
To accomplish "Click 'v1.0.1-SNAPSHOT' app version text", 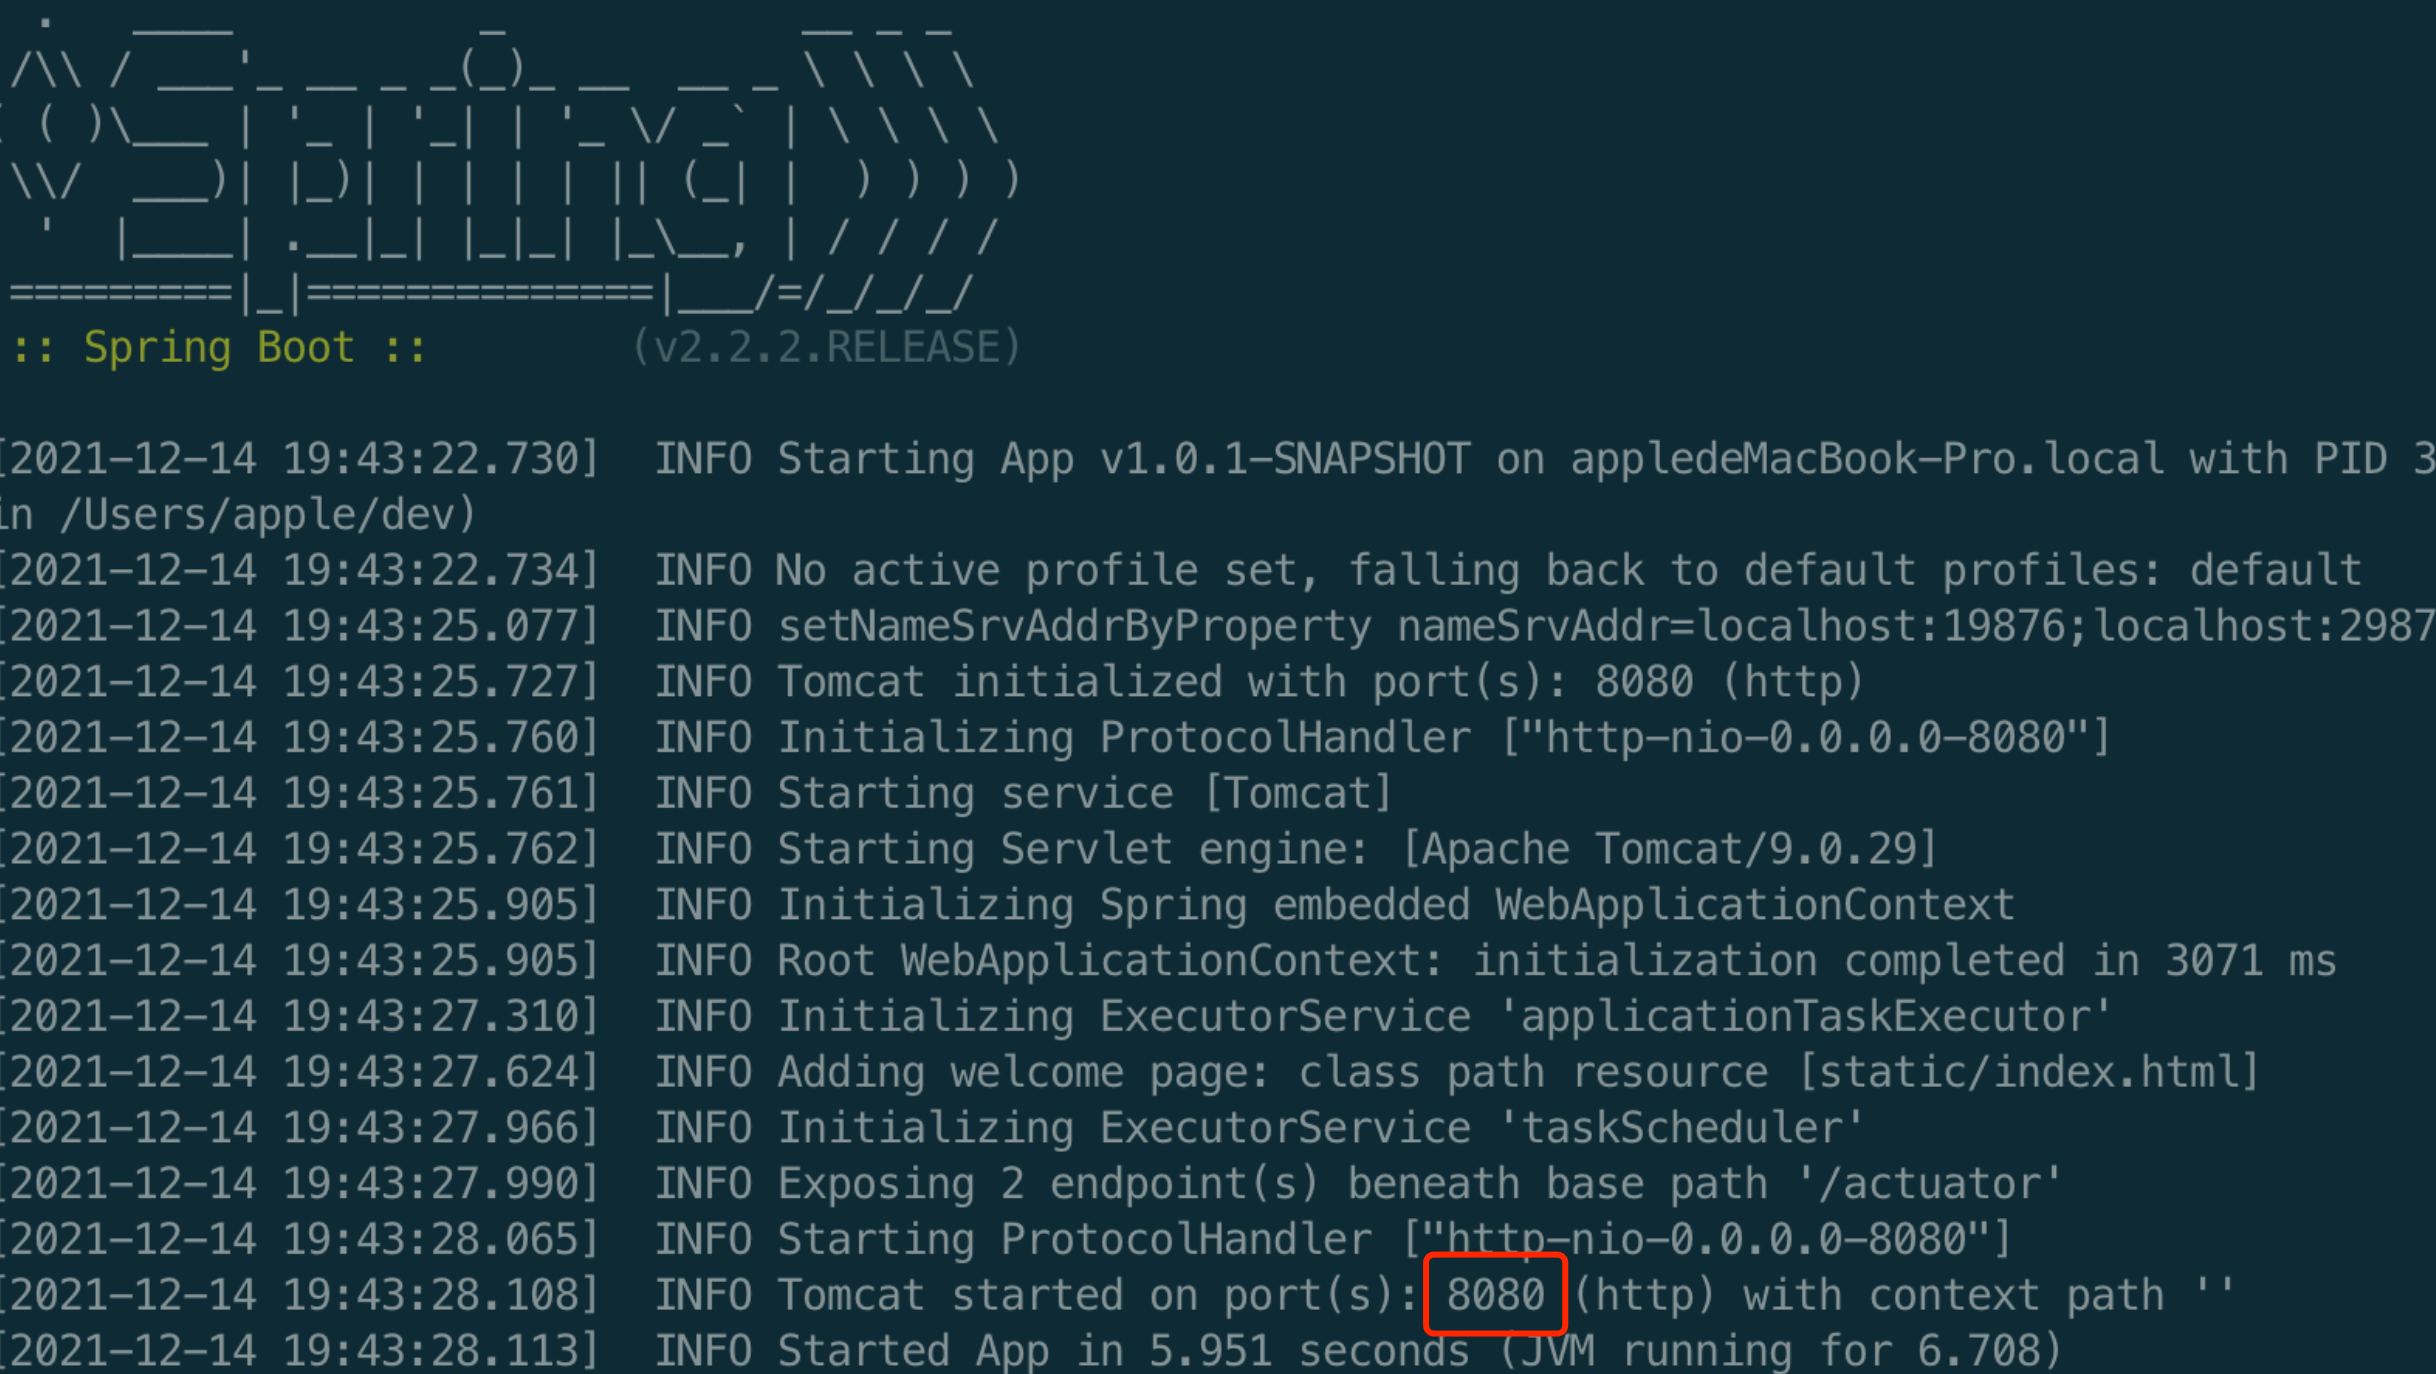I will pyautogui.click(x=1285, y=459).
